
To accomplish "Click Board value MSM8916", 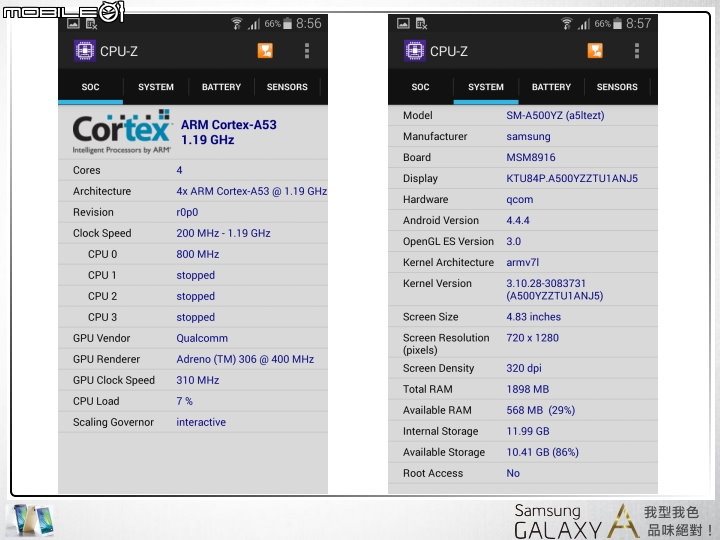I will (x=531, y=158).
